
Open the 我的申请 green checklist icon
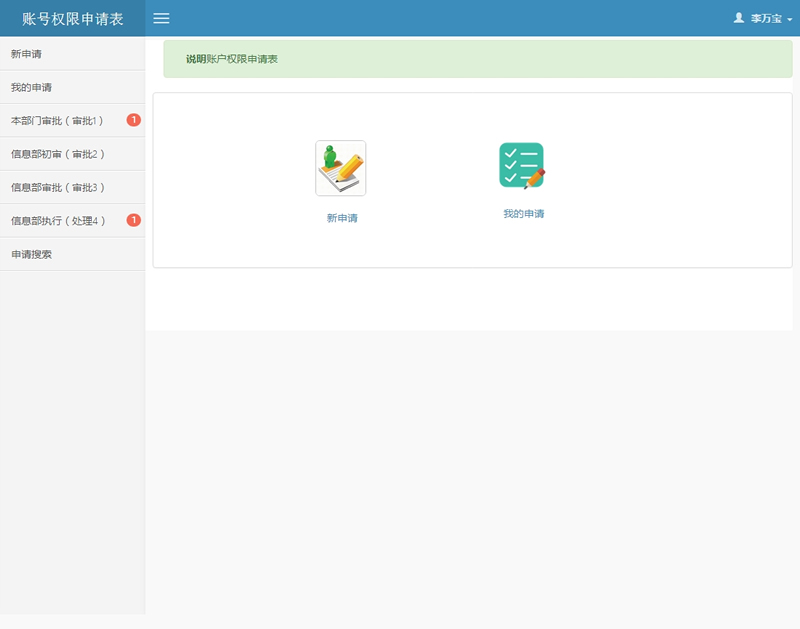pos(522,166)
